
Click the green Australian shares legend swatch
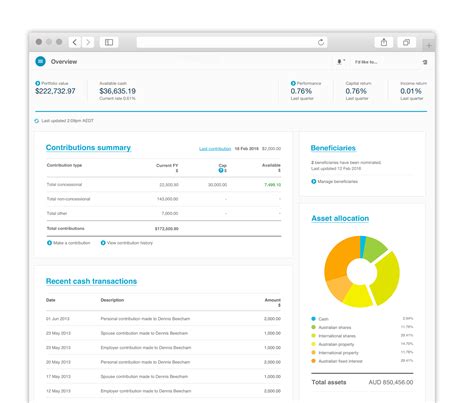pyautogui.click(x=313, y=327)
